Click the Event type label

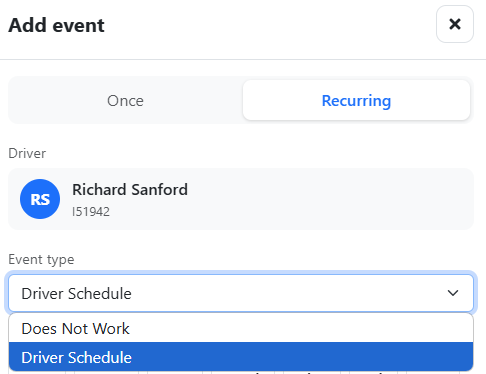click(x=41, y=259)
